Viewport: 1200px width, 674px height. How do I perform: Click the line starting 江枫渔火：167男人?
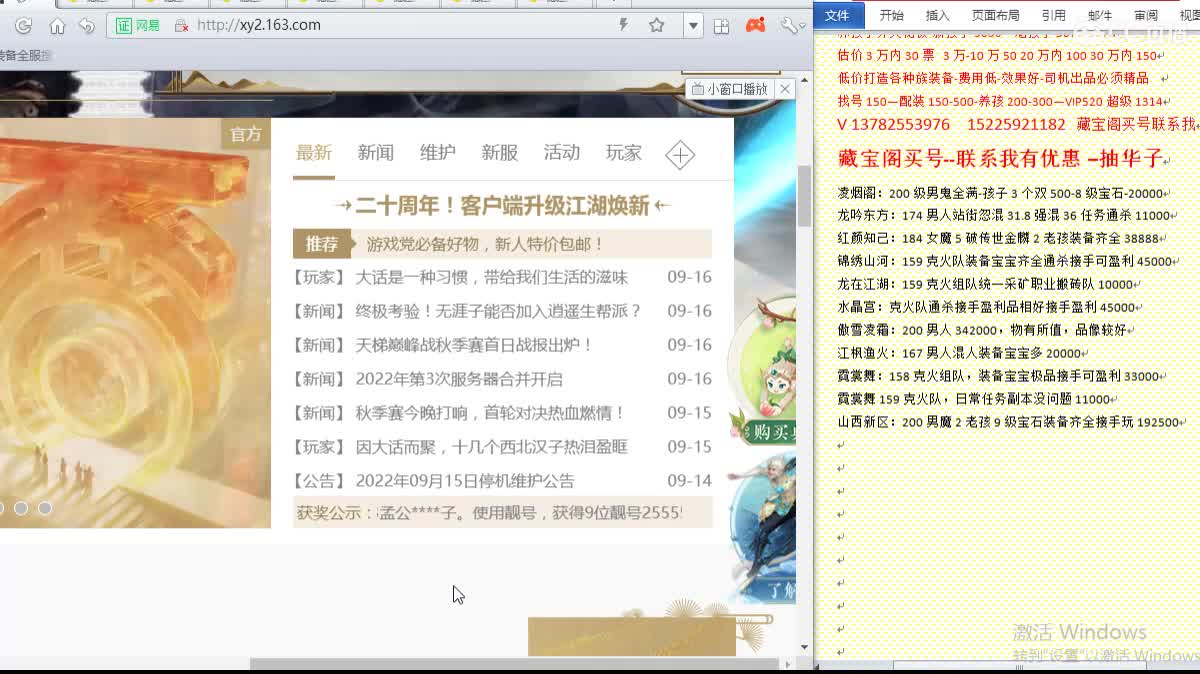click(x=959, y=353)
